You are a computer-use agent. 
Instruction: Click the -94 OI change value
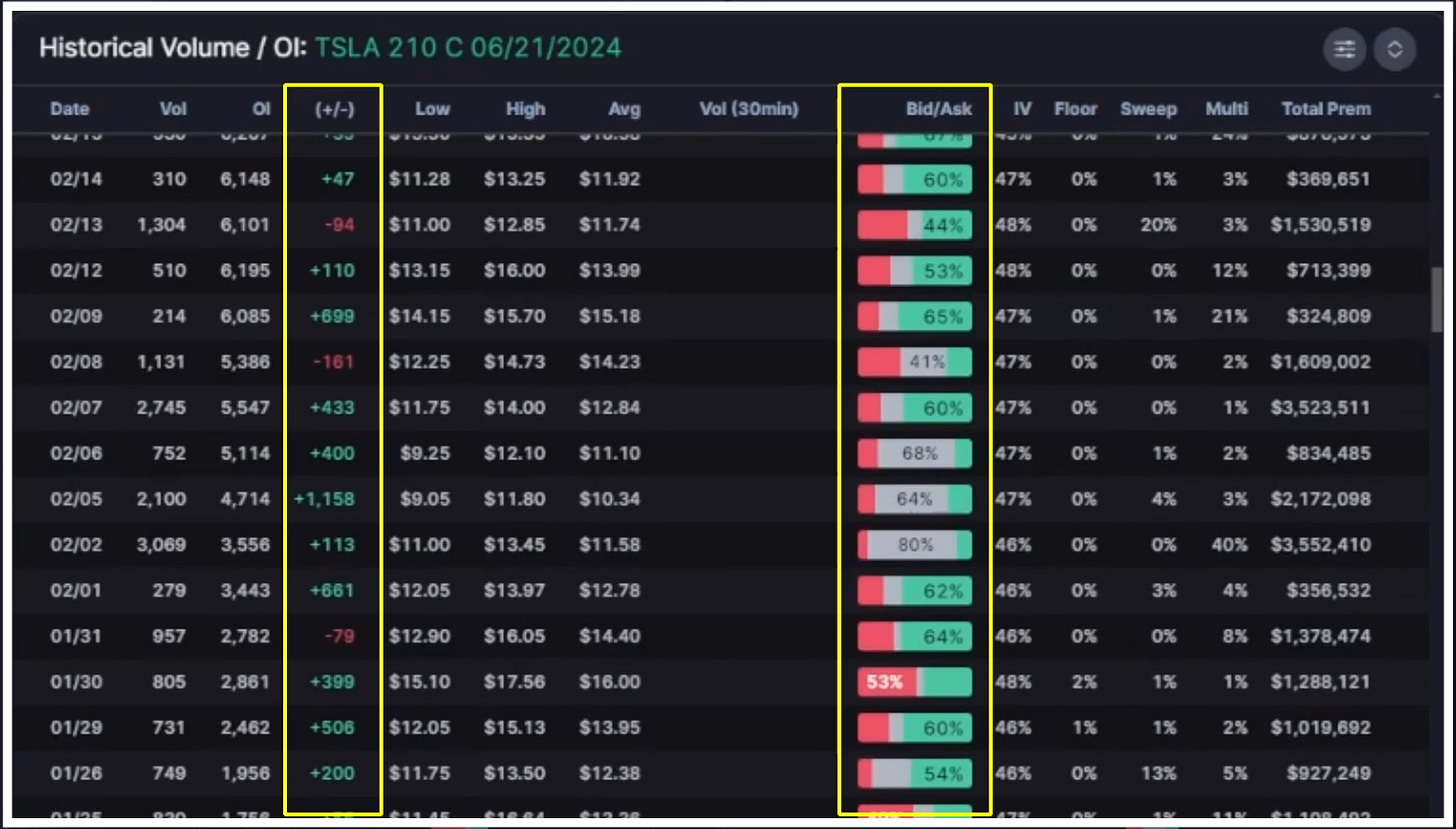340,225
